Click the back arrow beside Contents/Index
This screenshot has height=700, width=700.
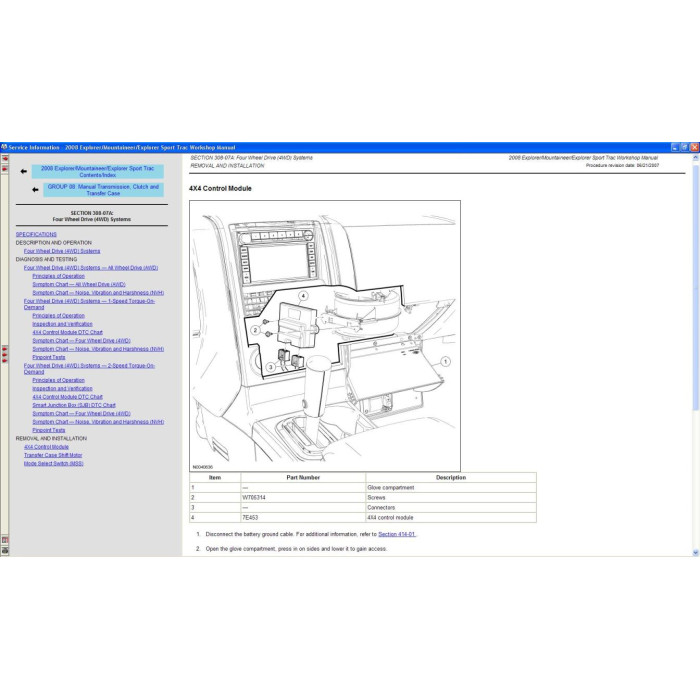click(24, 171)
